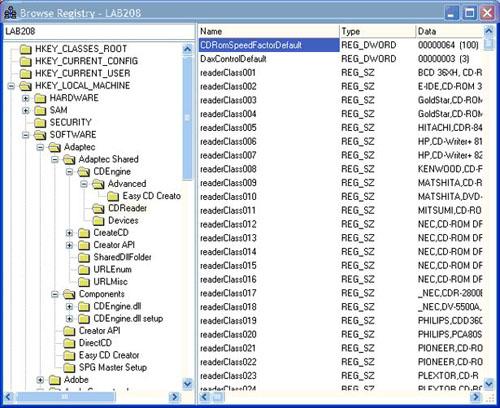Expand the HARDWARE tree node
The width and height of the screenshot is (500, 408).
click(26, 98)
